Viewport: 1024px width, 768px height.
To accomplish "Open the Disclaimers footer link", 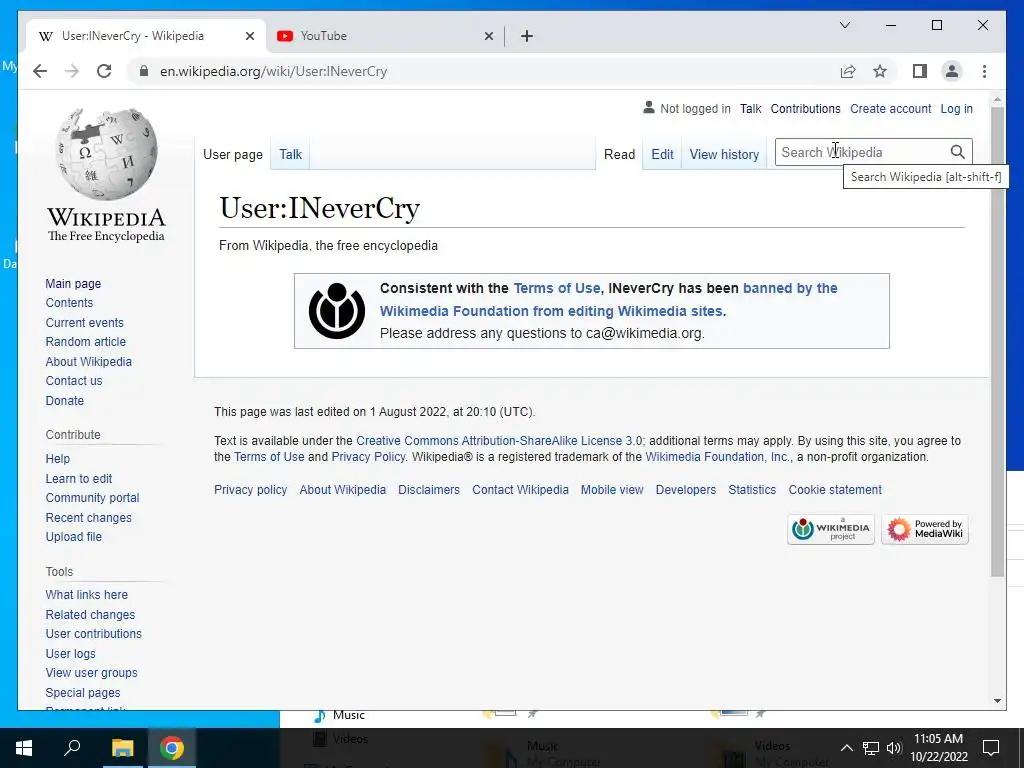I will pyautogui.click(x=429, y=490).
